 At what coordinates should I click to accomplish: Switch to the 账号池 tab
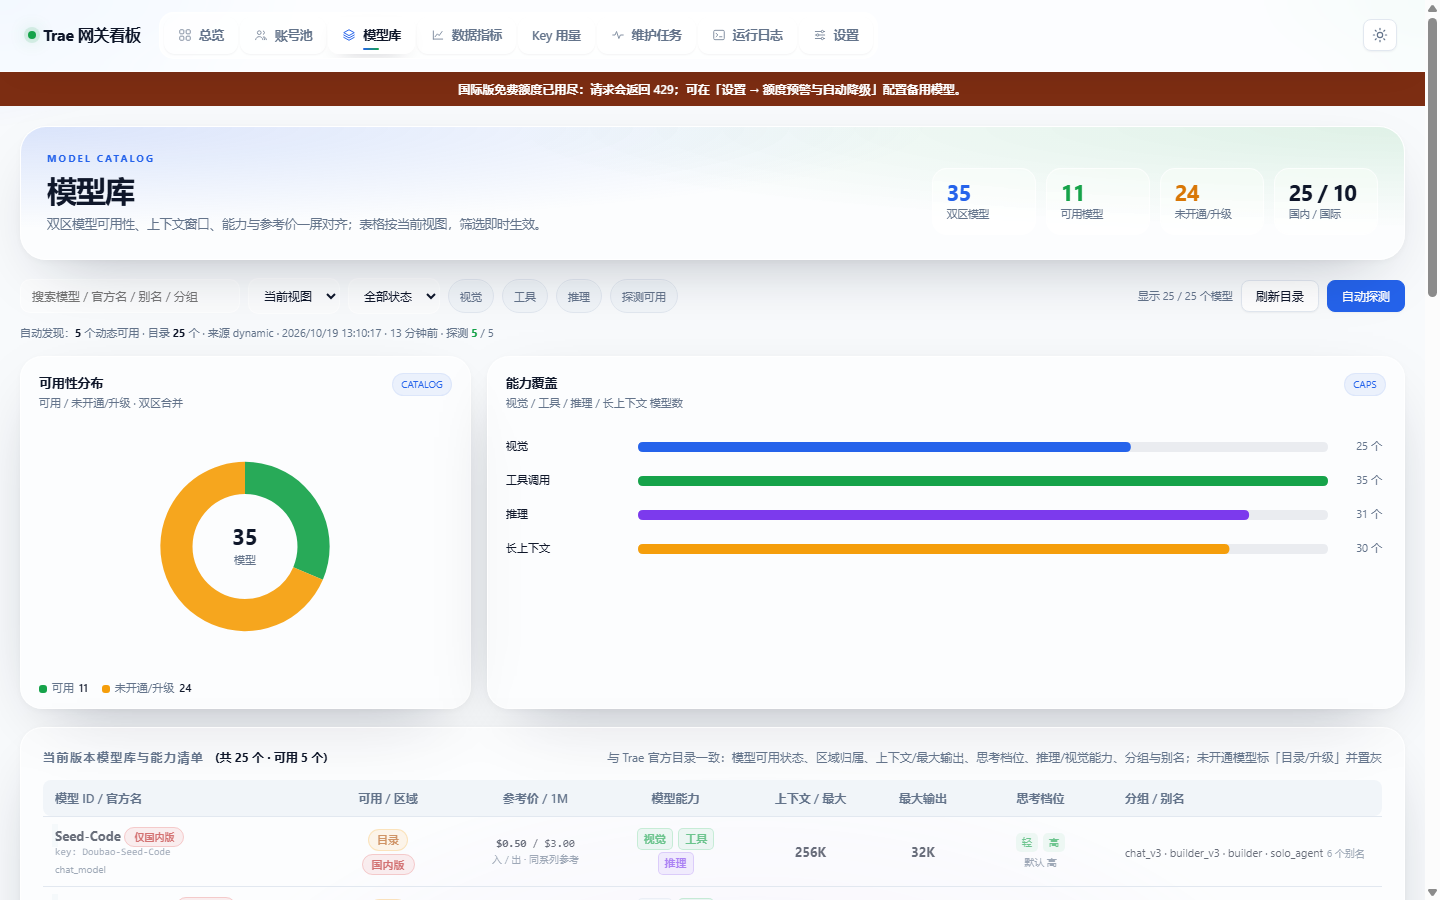[x=283, y=35]
